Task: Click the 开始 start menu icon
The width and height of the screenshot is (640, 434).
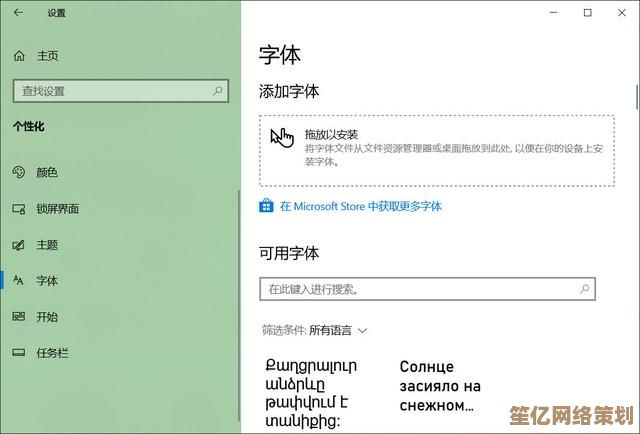Action: coord(18,317)
